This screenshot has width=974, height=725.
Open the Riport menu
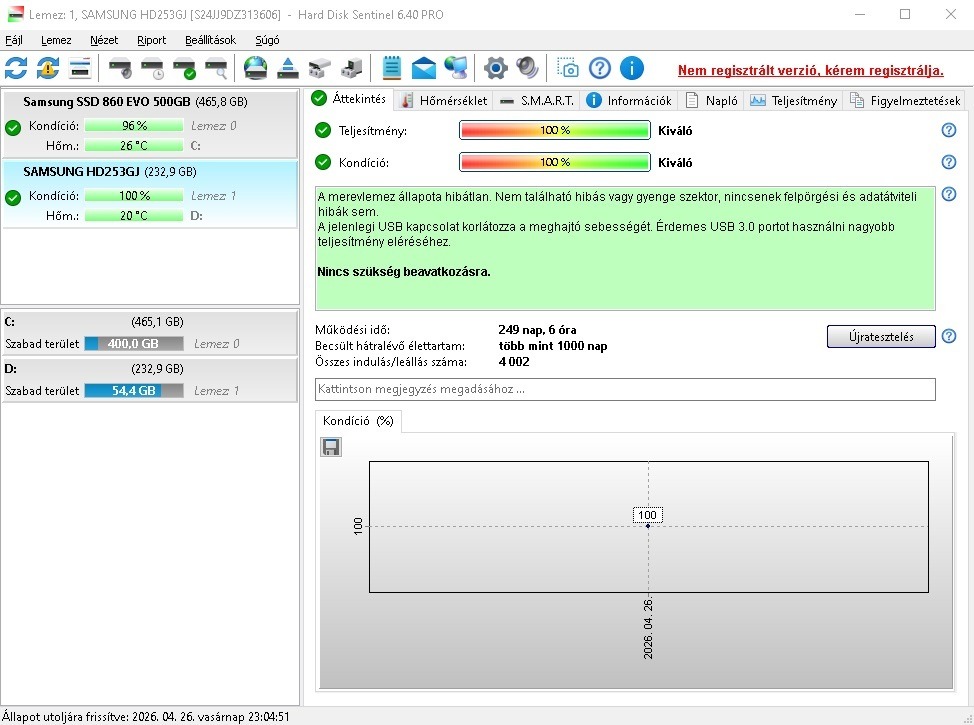coord(152,40)
